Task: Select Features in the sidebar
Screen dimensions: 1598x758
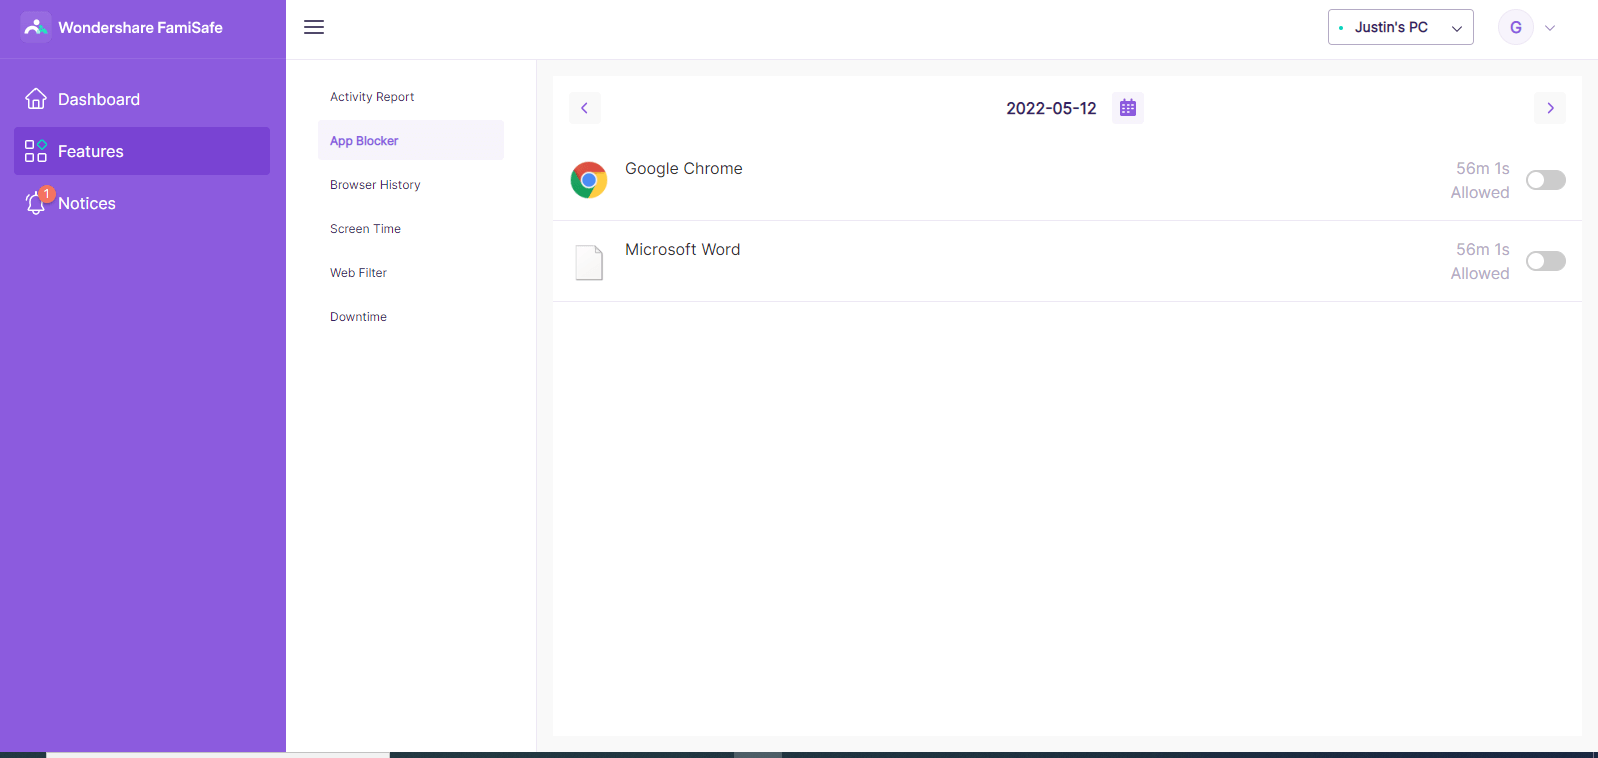Action: [142, 151]
